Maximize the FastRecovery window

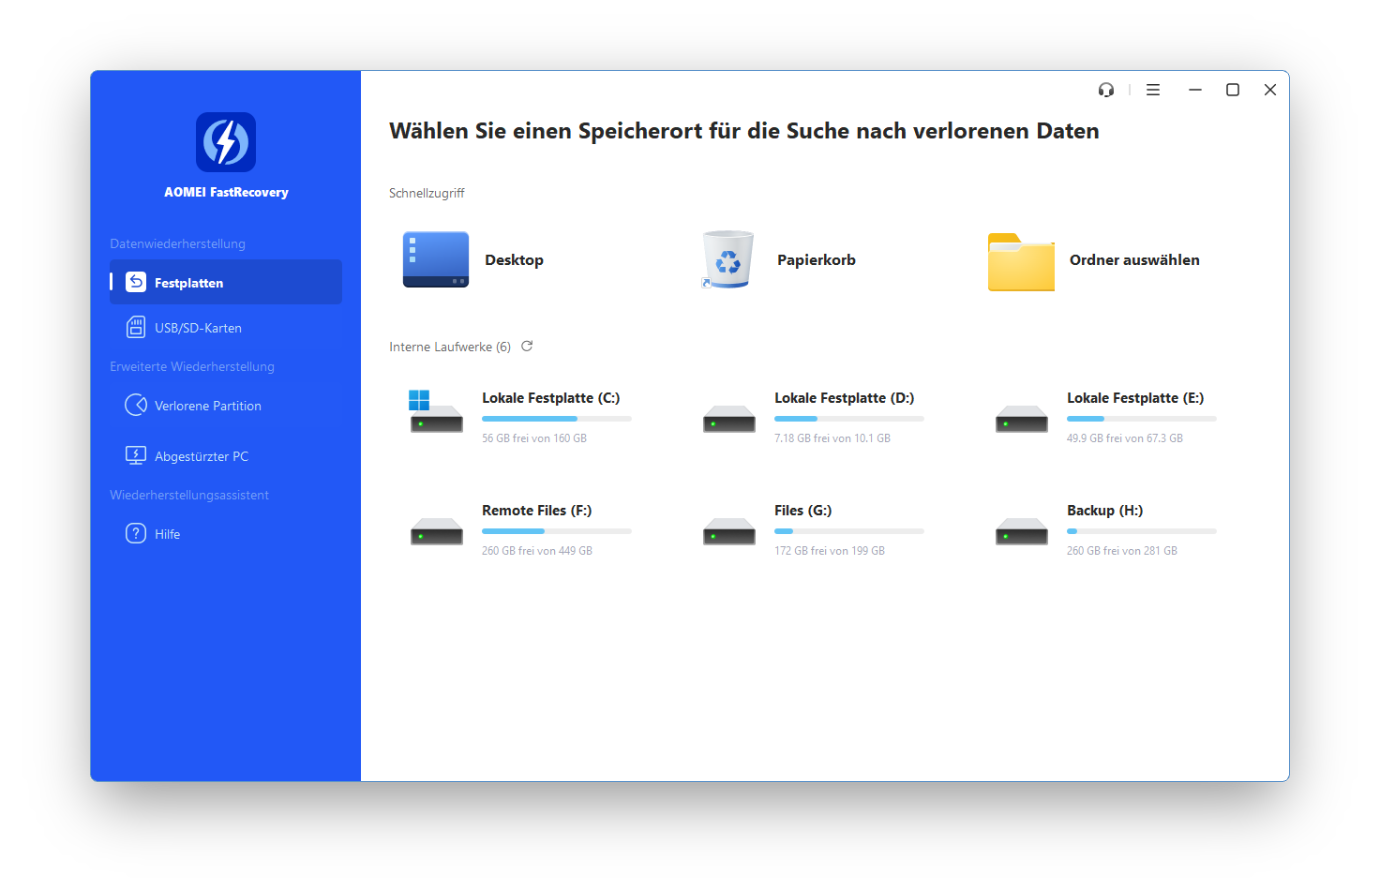[x=1233, y=90]
